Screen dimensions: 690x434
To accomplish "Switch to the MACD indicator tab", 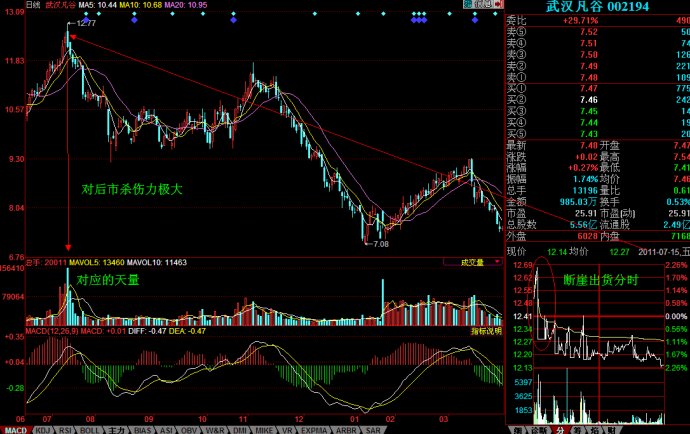I will (15, 430).
